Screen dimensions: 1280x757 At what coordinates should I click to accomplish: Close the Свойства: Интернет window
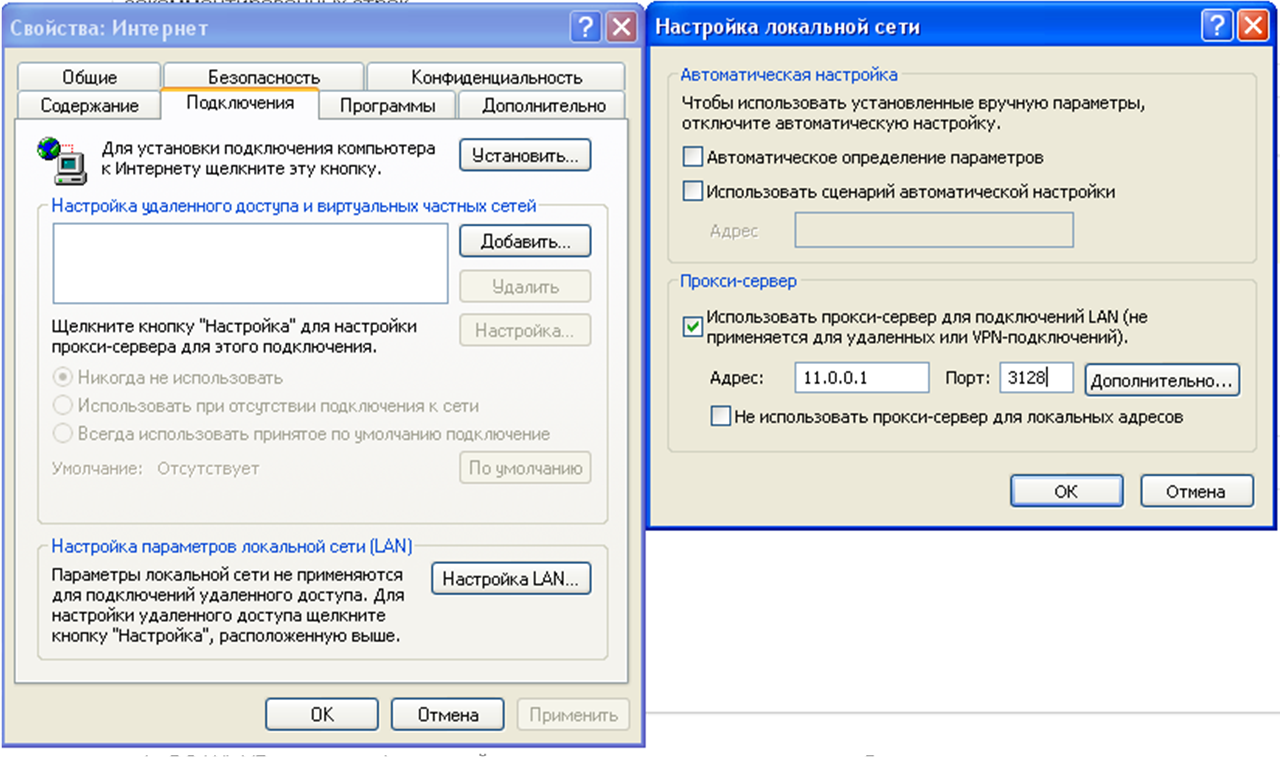pyautogui.click(x=621, y=27)
